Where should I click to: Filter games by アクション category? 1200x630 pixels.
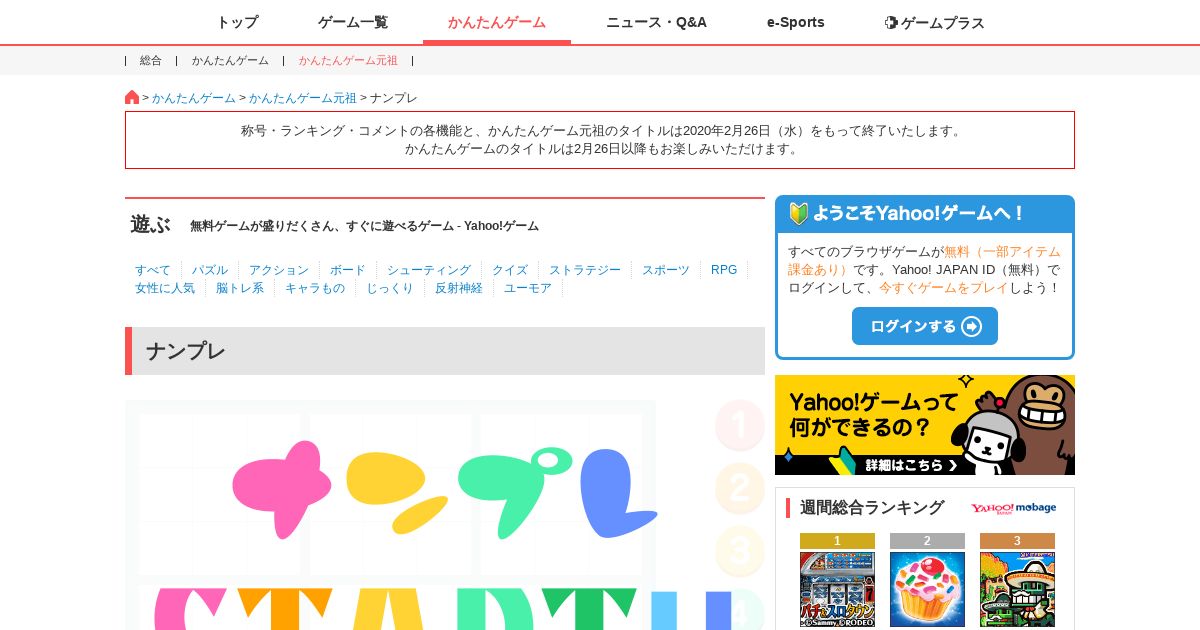tap(279, 270)
